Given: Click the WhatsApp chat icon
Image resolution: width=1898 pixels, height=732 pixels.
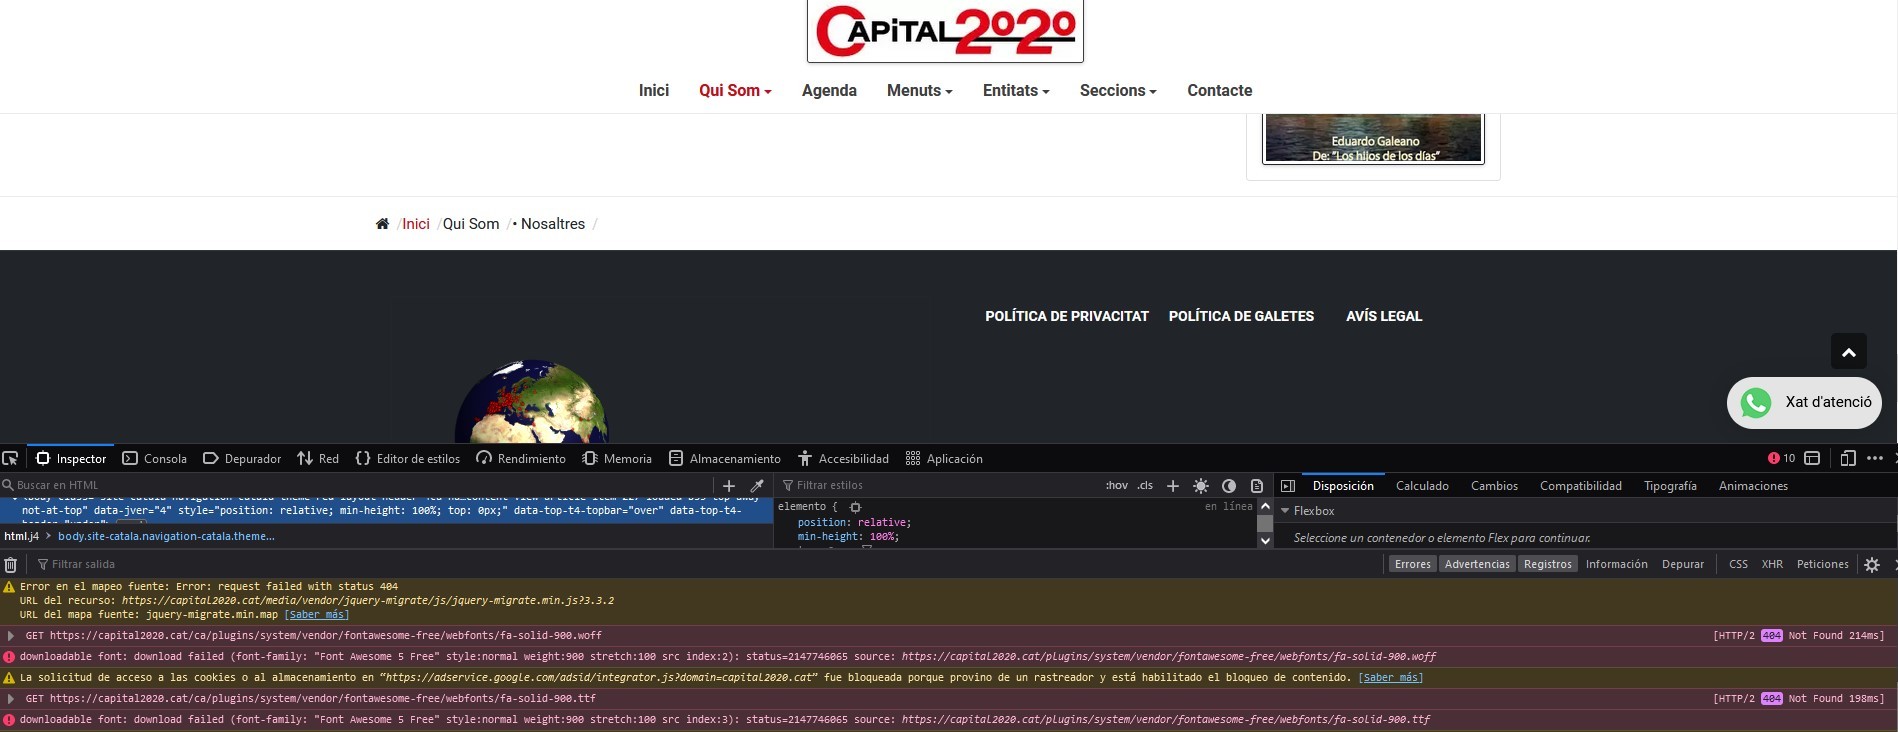Looking at the screenshot, I should tap(1756, 402).
